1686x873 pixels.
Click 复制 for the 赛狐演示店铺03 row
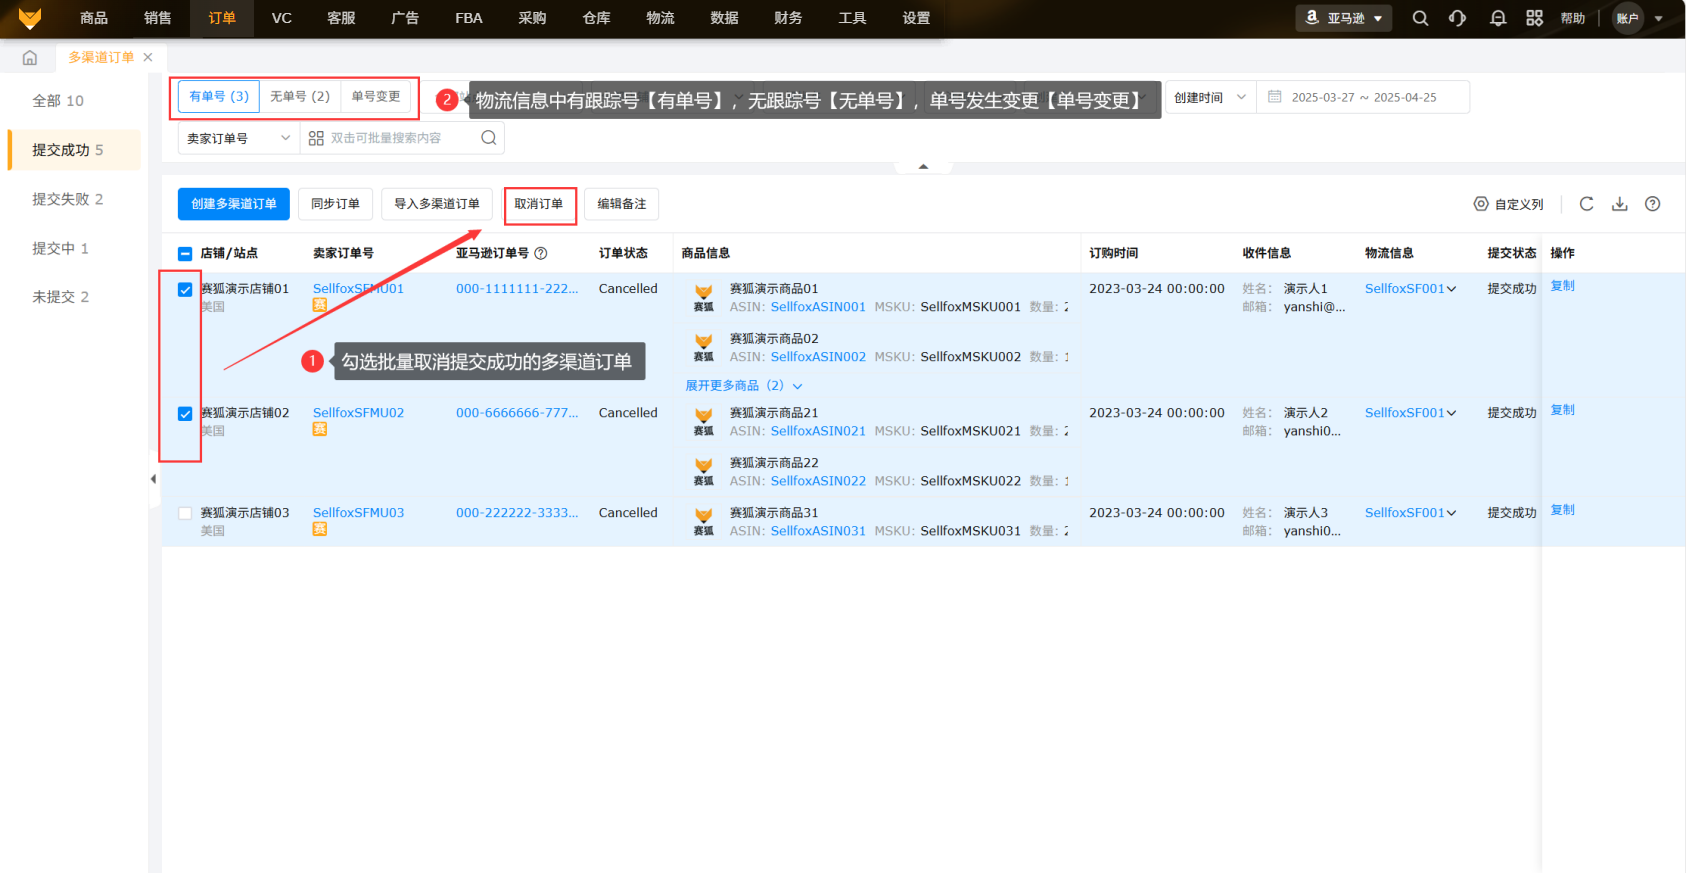pyautogui.click(x=1563, y=510)
